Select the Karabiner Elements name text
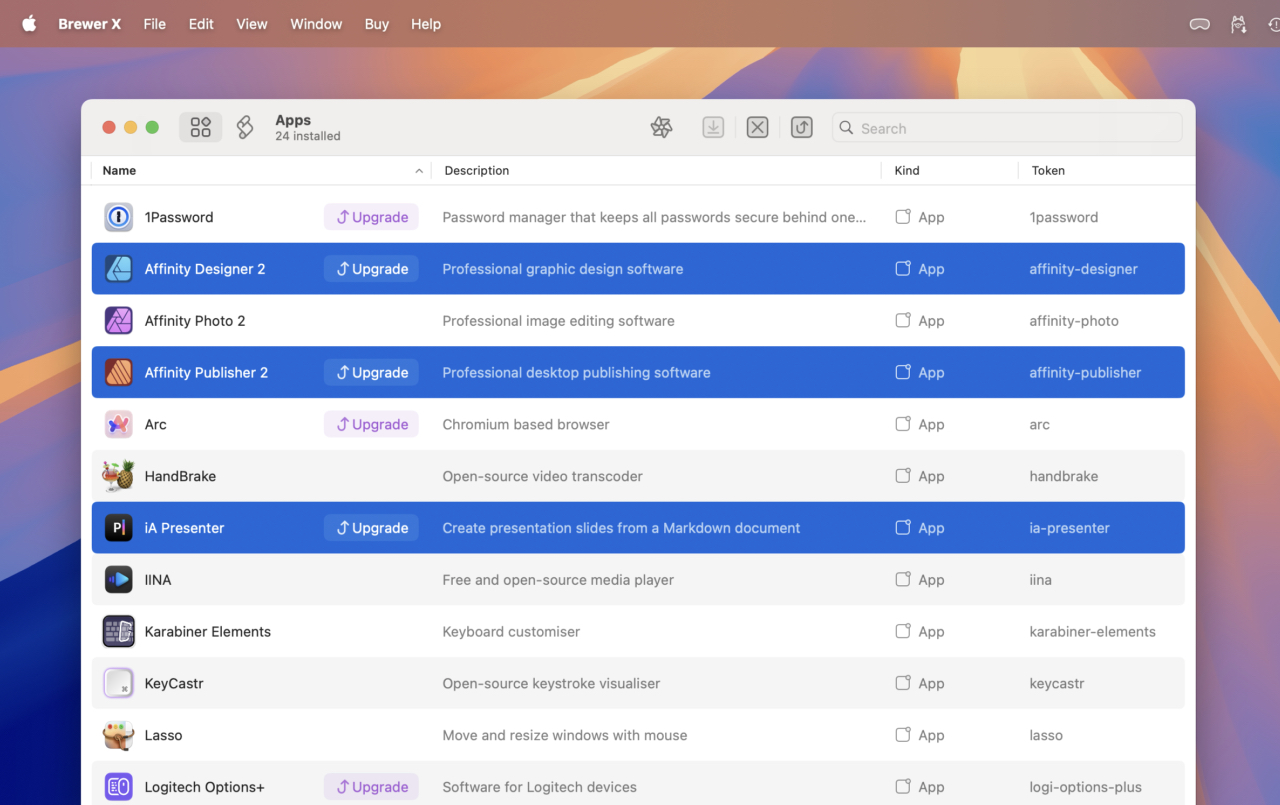1280x805 pixels. tap(208, 632)
